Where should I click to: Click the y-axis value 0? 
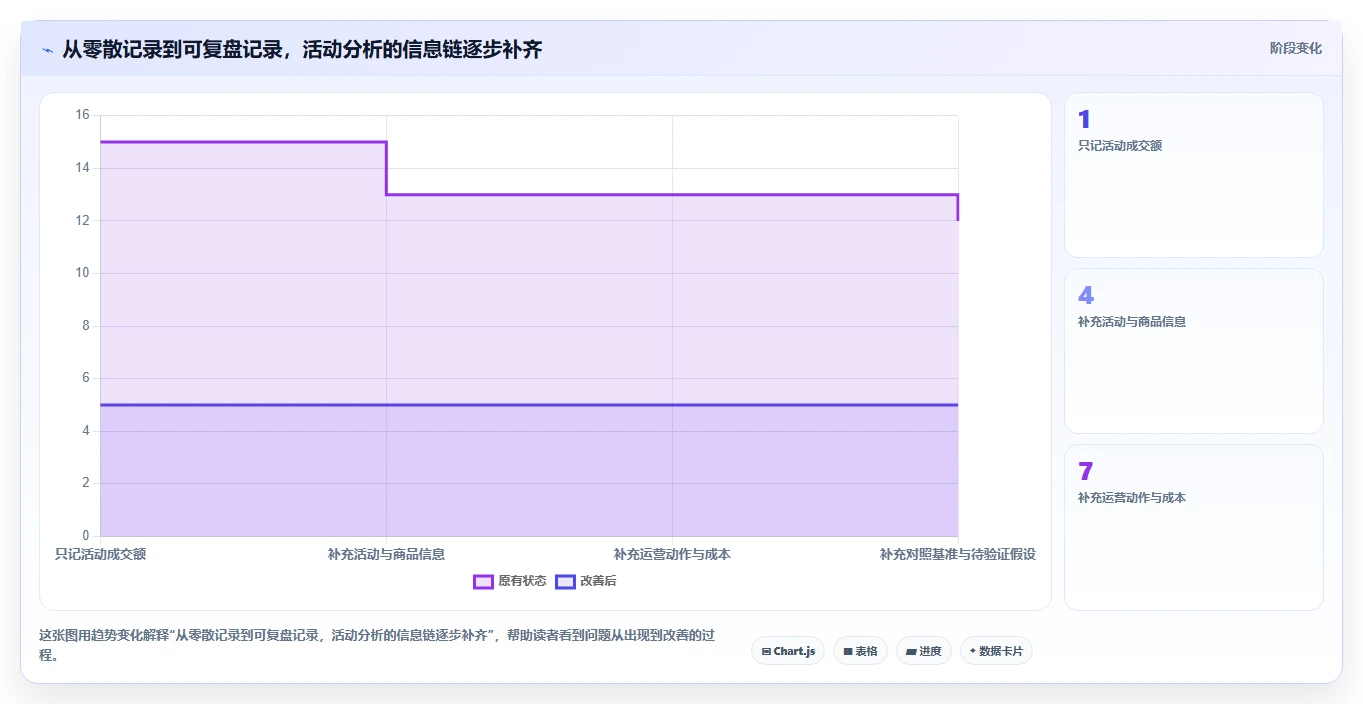pyautogui.click(x=86, y=536)
